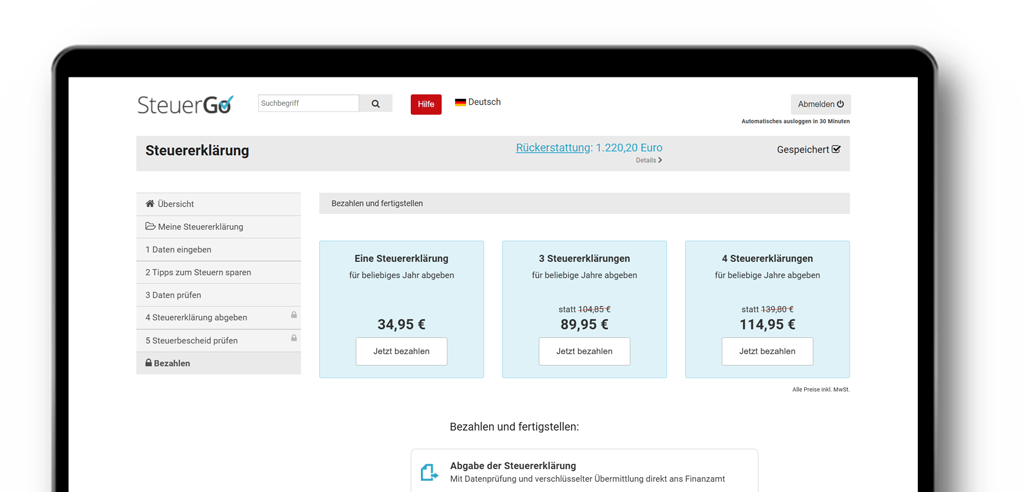Click the 4 Steuererklärungen card title

coord(767,259)
